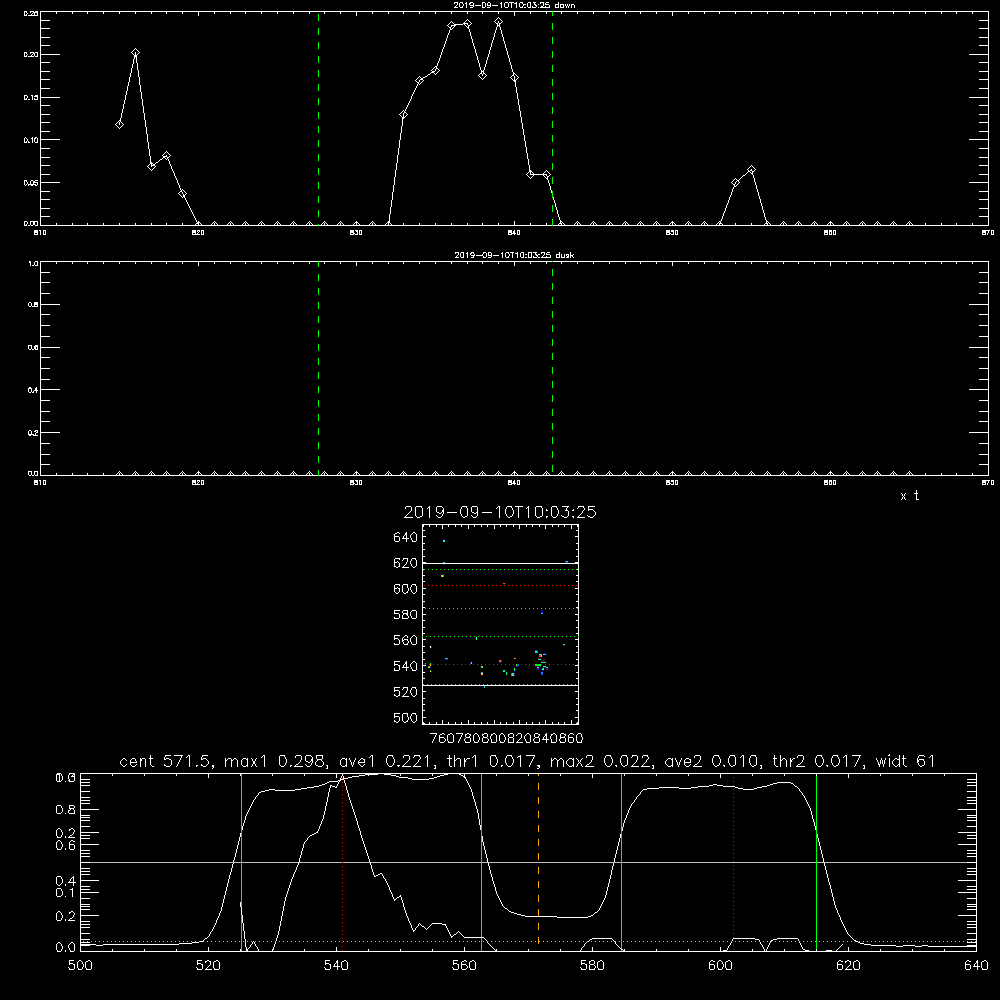The height and width of the screenshot is (1000, 1000).
Task: Click the '580' x-axis label on bottom plot
Action: click(x=592, y=966)
